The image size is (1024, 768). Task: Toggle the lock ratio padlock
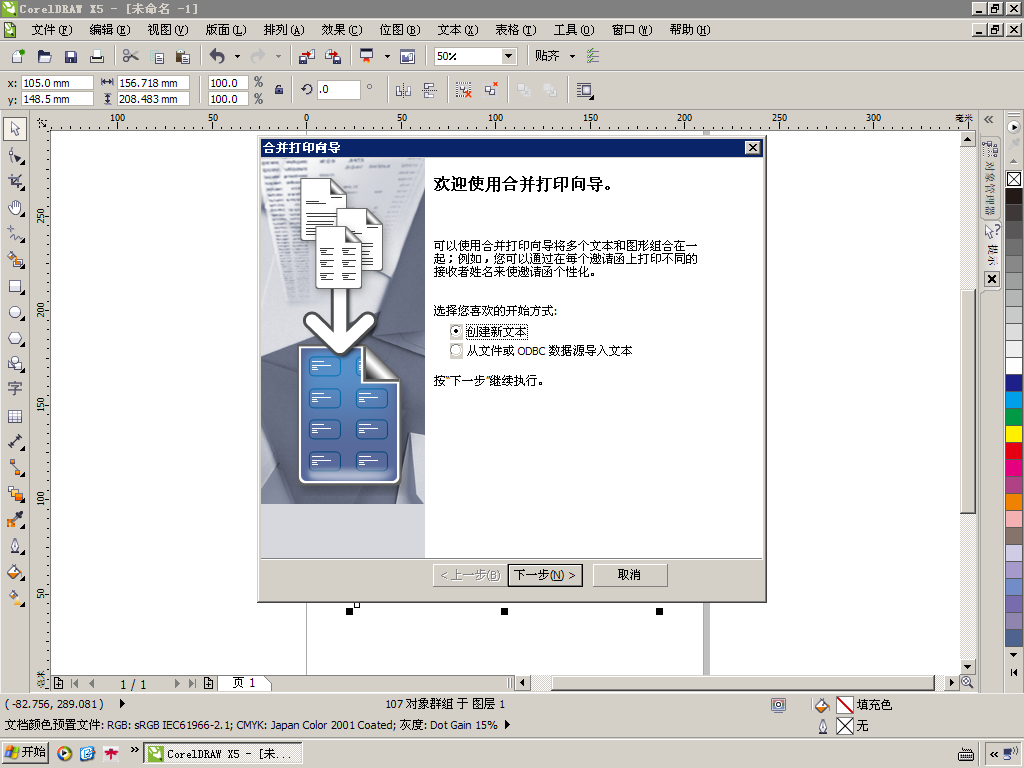coord(279,90)
